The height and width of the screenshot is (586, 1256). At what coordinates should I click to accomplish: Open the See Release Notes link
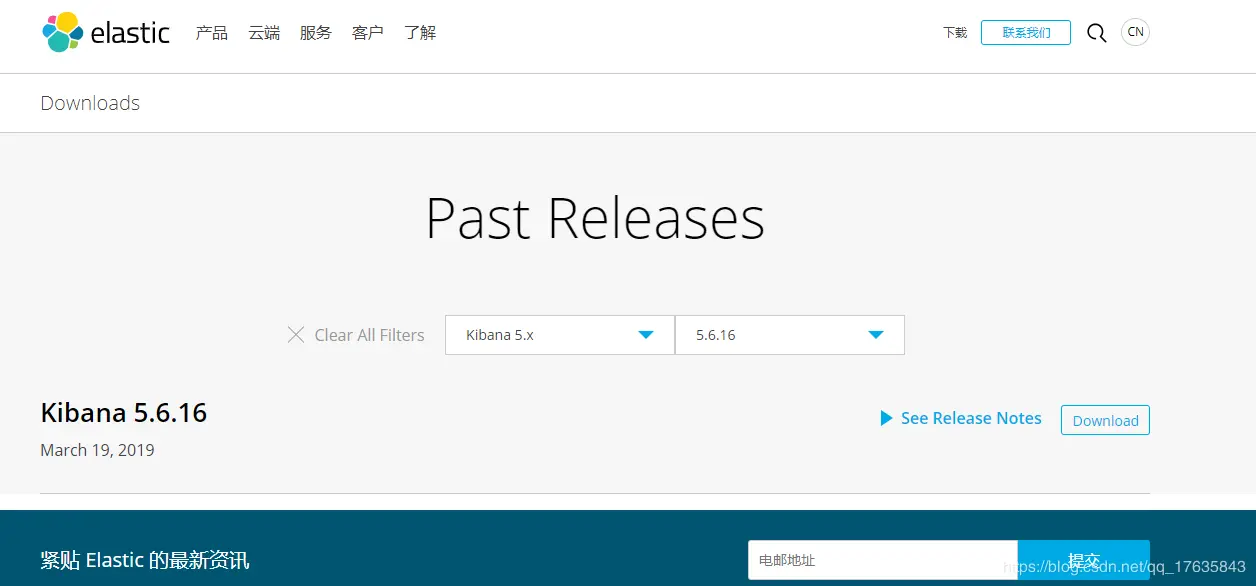coord(971,418)
